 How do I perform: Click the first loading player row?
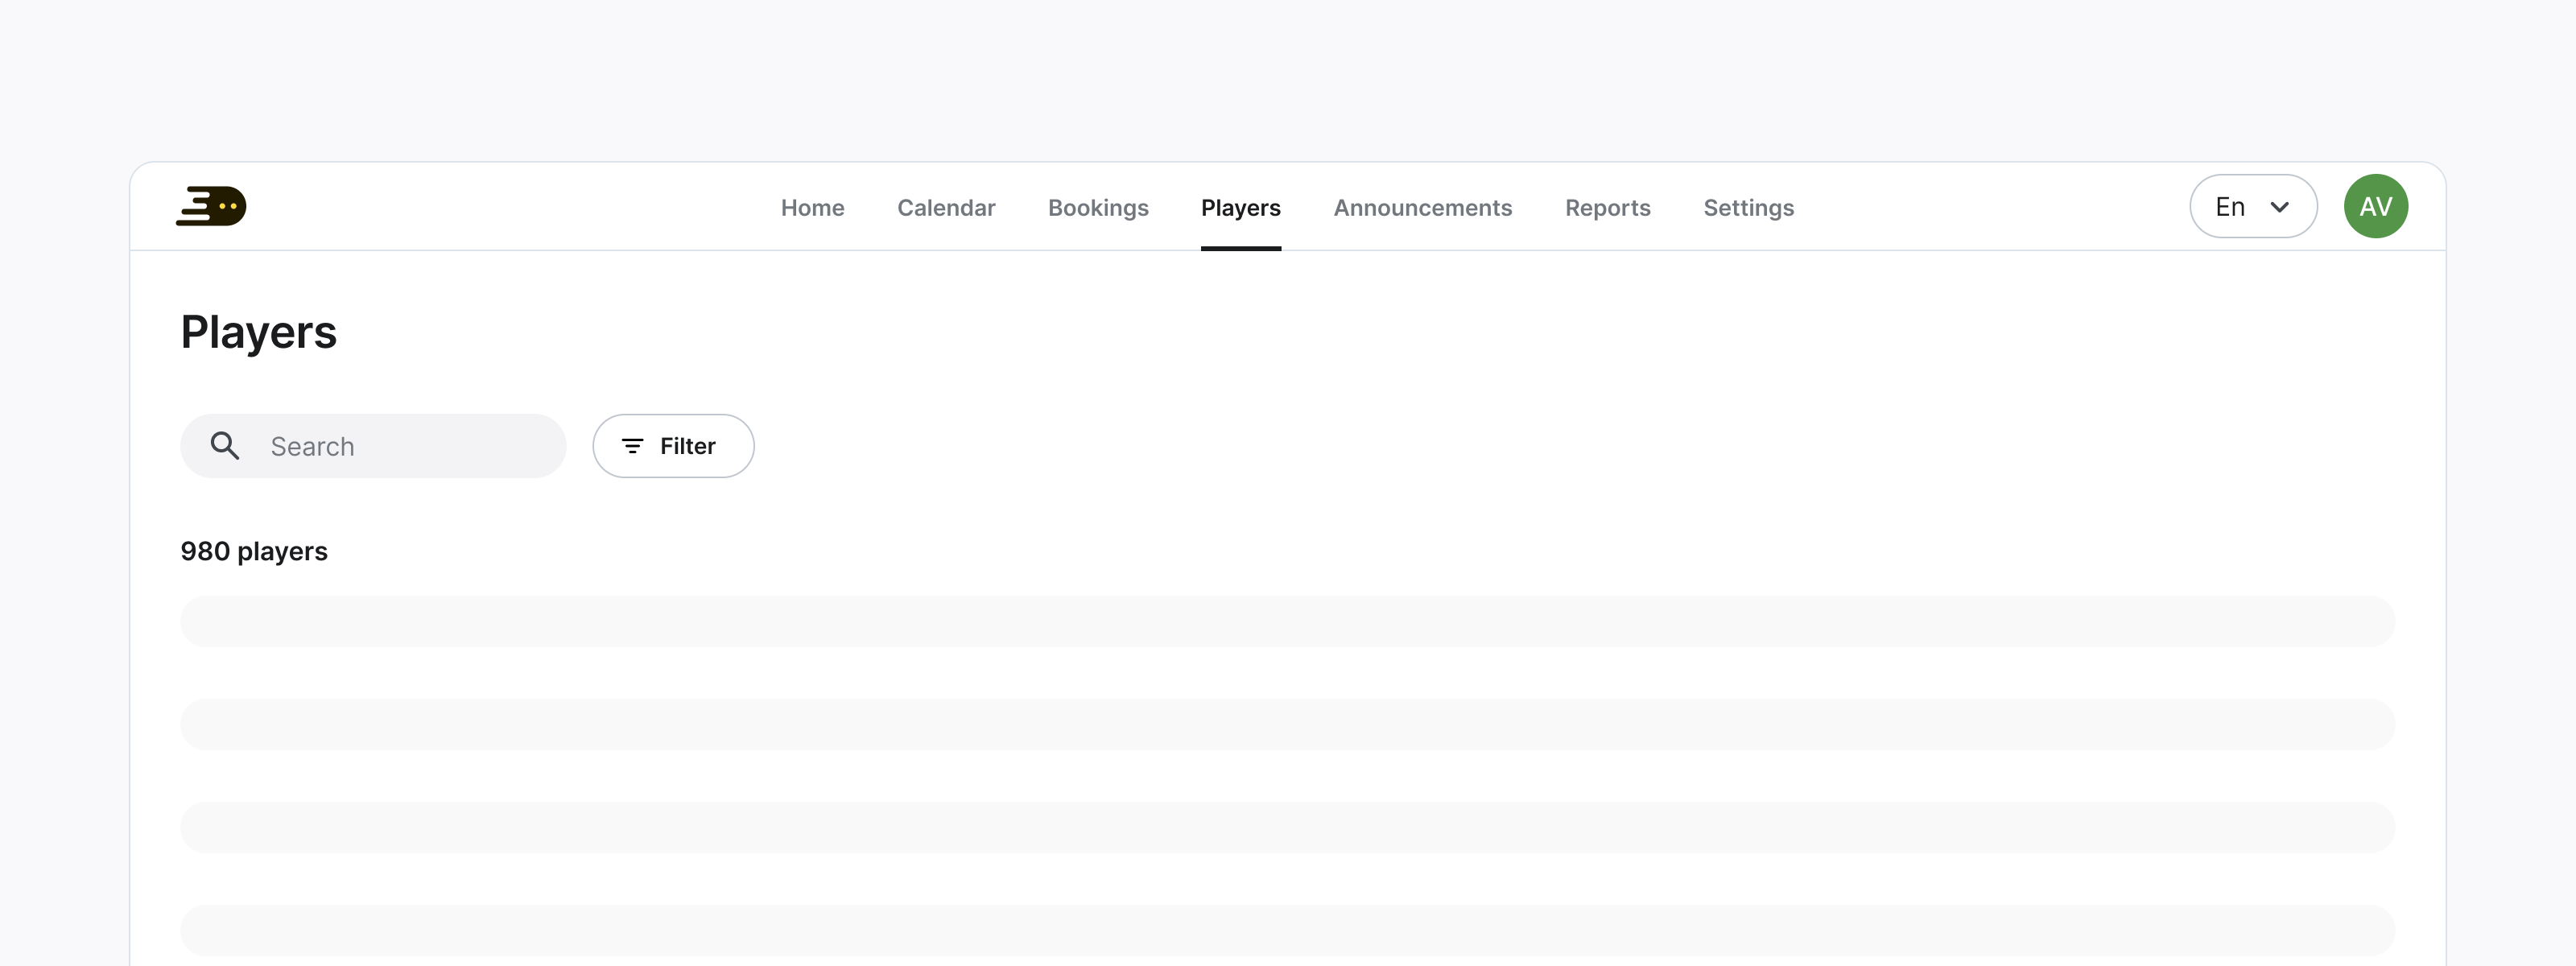point(1287,621)
